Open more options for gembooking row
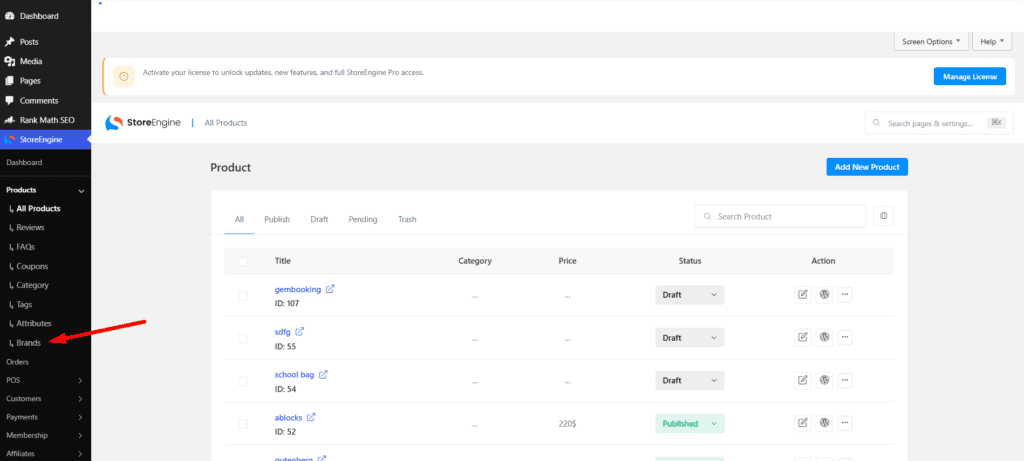 coord(845,294)
